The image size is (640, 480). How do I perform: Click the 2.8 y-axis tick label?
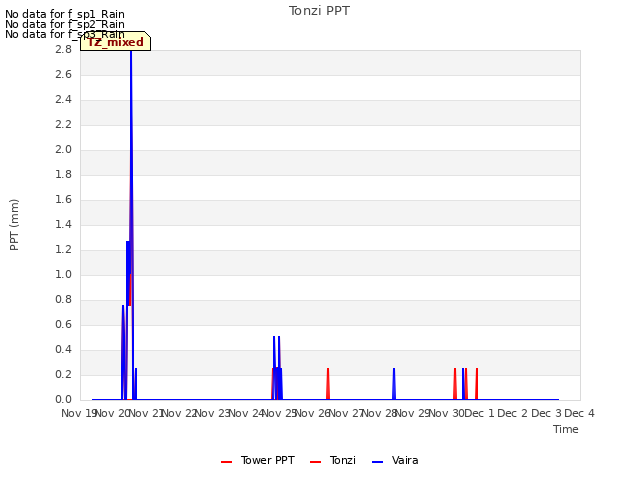pos(63,49)
